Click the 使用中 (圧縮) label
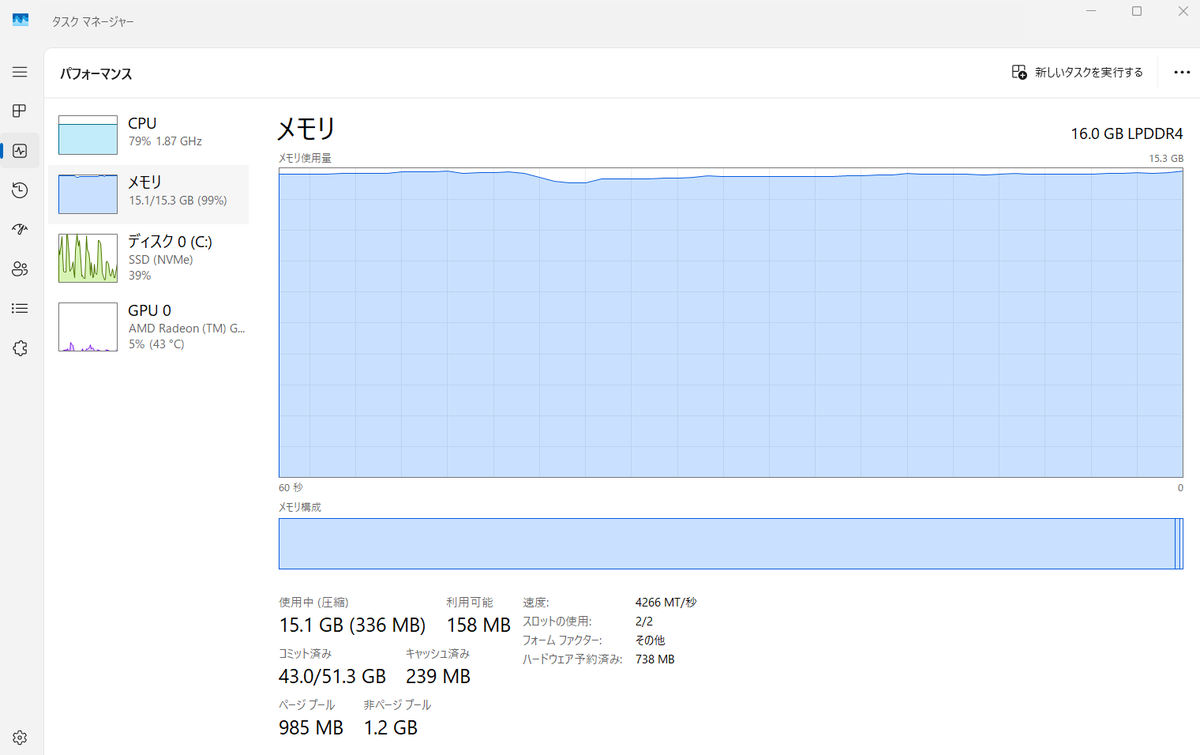The width and height of the screenshot is (1200, 755). (313, 602)
